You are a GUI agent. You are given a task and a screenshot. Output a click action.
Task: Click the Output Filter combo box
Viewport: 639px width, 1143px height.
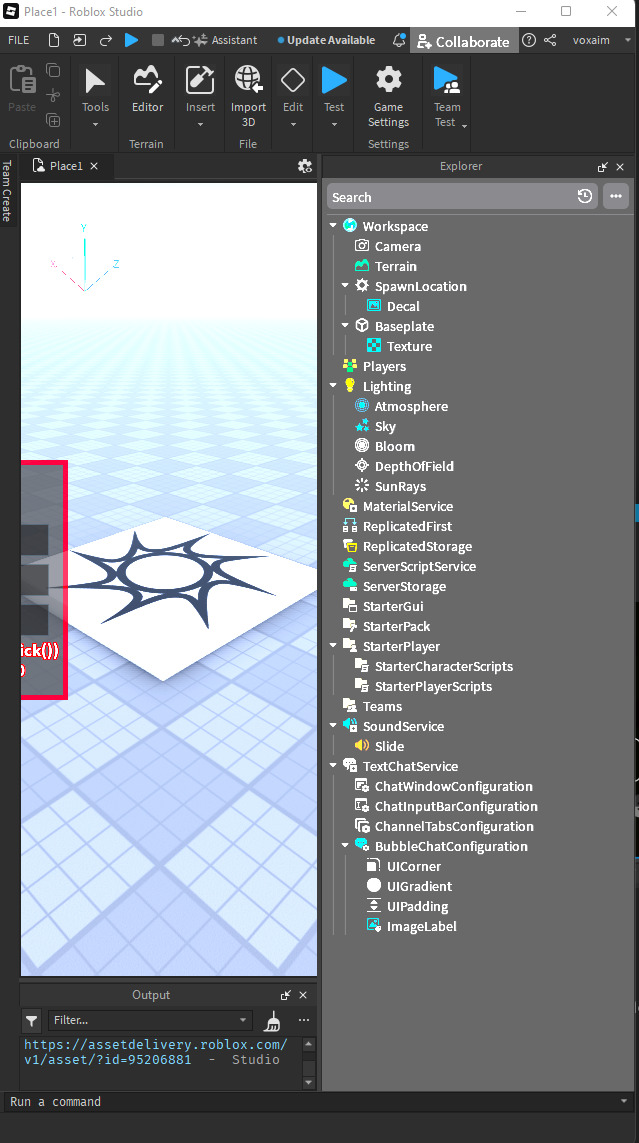[x=150, y=1020]
